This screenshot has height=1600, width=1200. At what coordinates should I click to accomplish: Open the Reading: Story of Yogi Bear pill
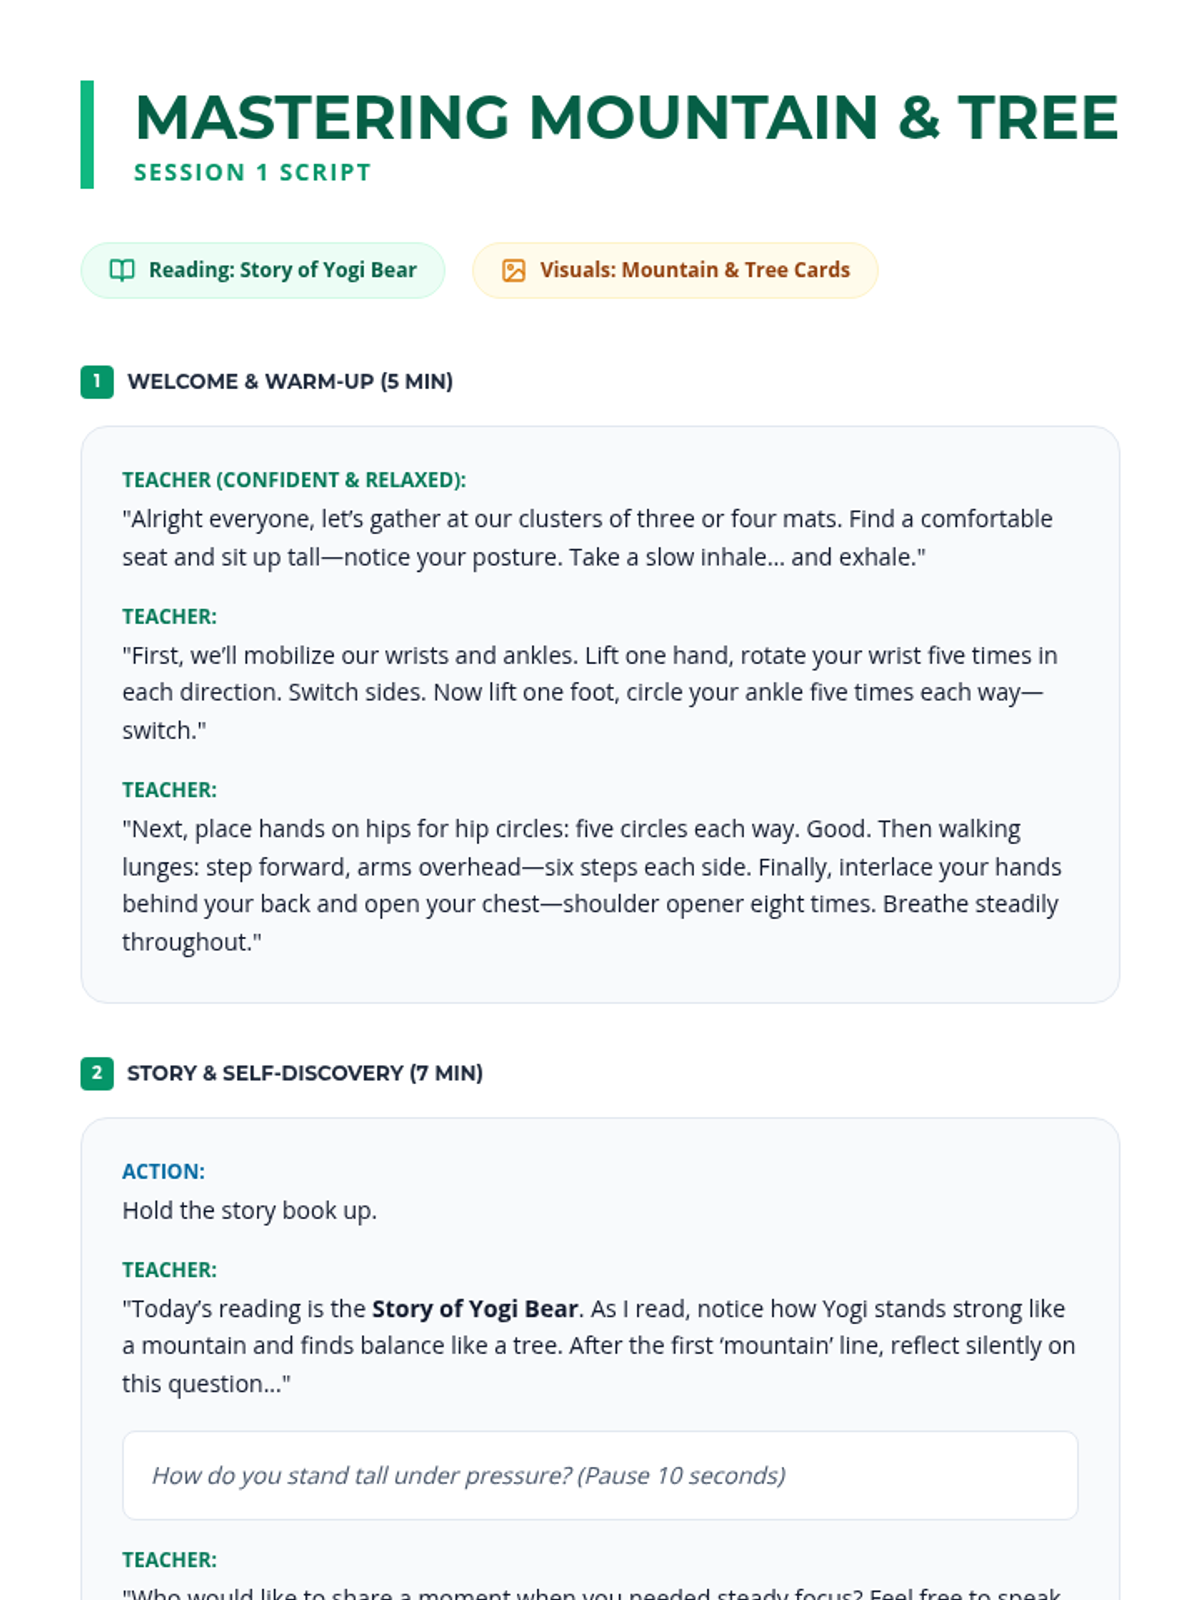click(x=263, y=270)
